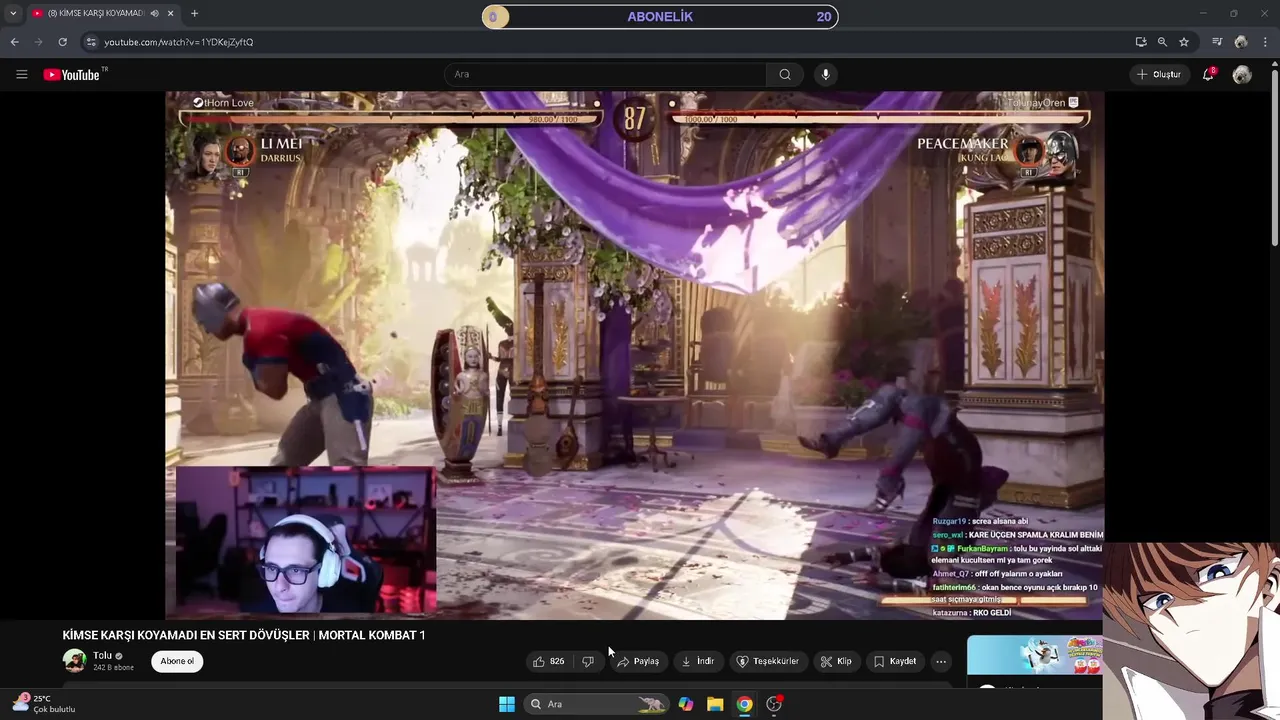This screenshot has width=1280, height=720.
Task: Open the YouTube account avatar menu
Action: (x=1242, y=74)
